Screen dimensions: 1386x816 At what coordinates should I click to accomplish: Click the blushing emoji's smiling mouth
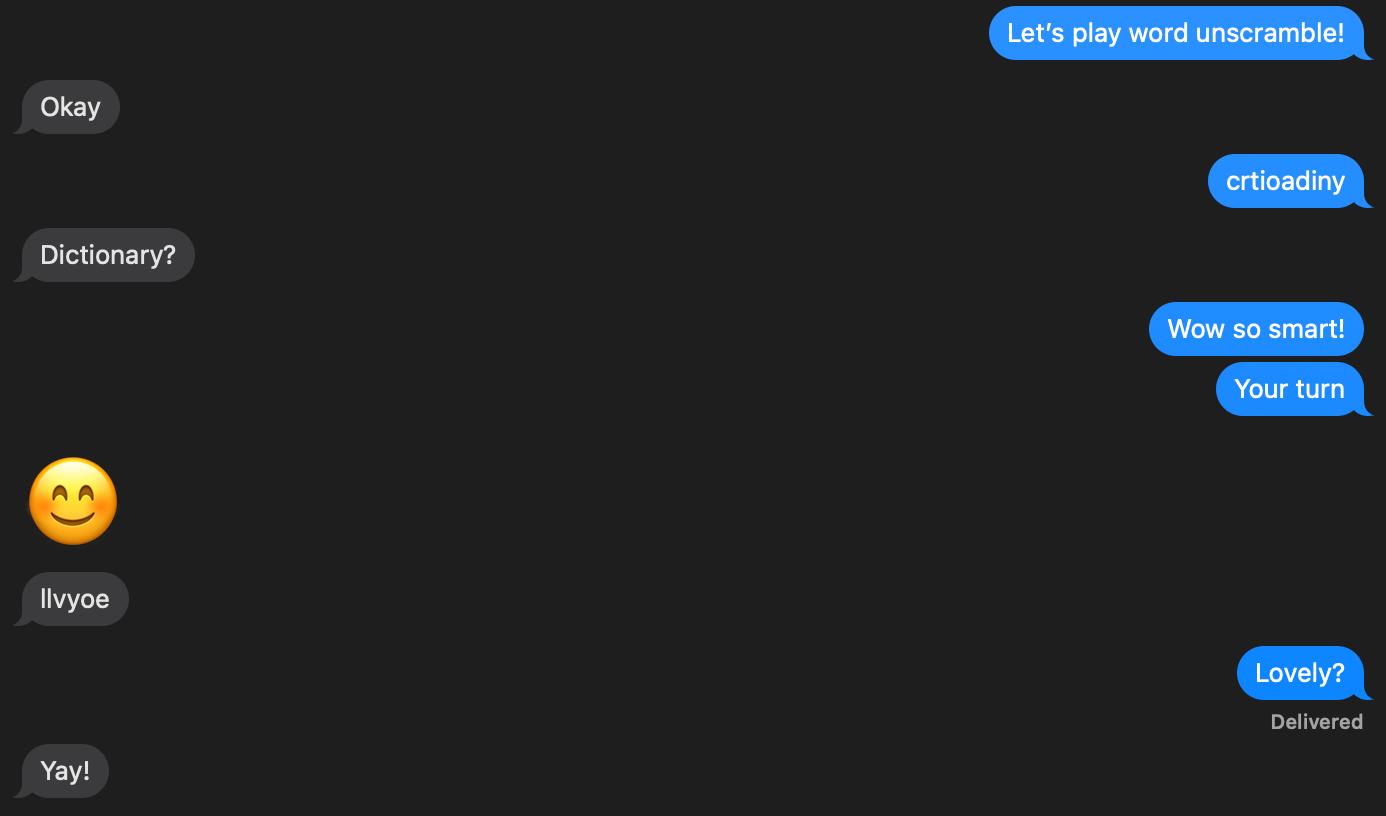73,518
